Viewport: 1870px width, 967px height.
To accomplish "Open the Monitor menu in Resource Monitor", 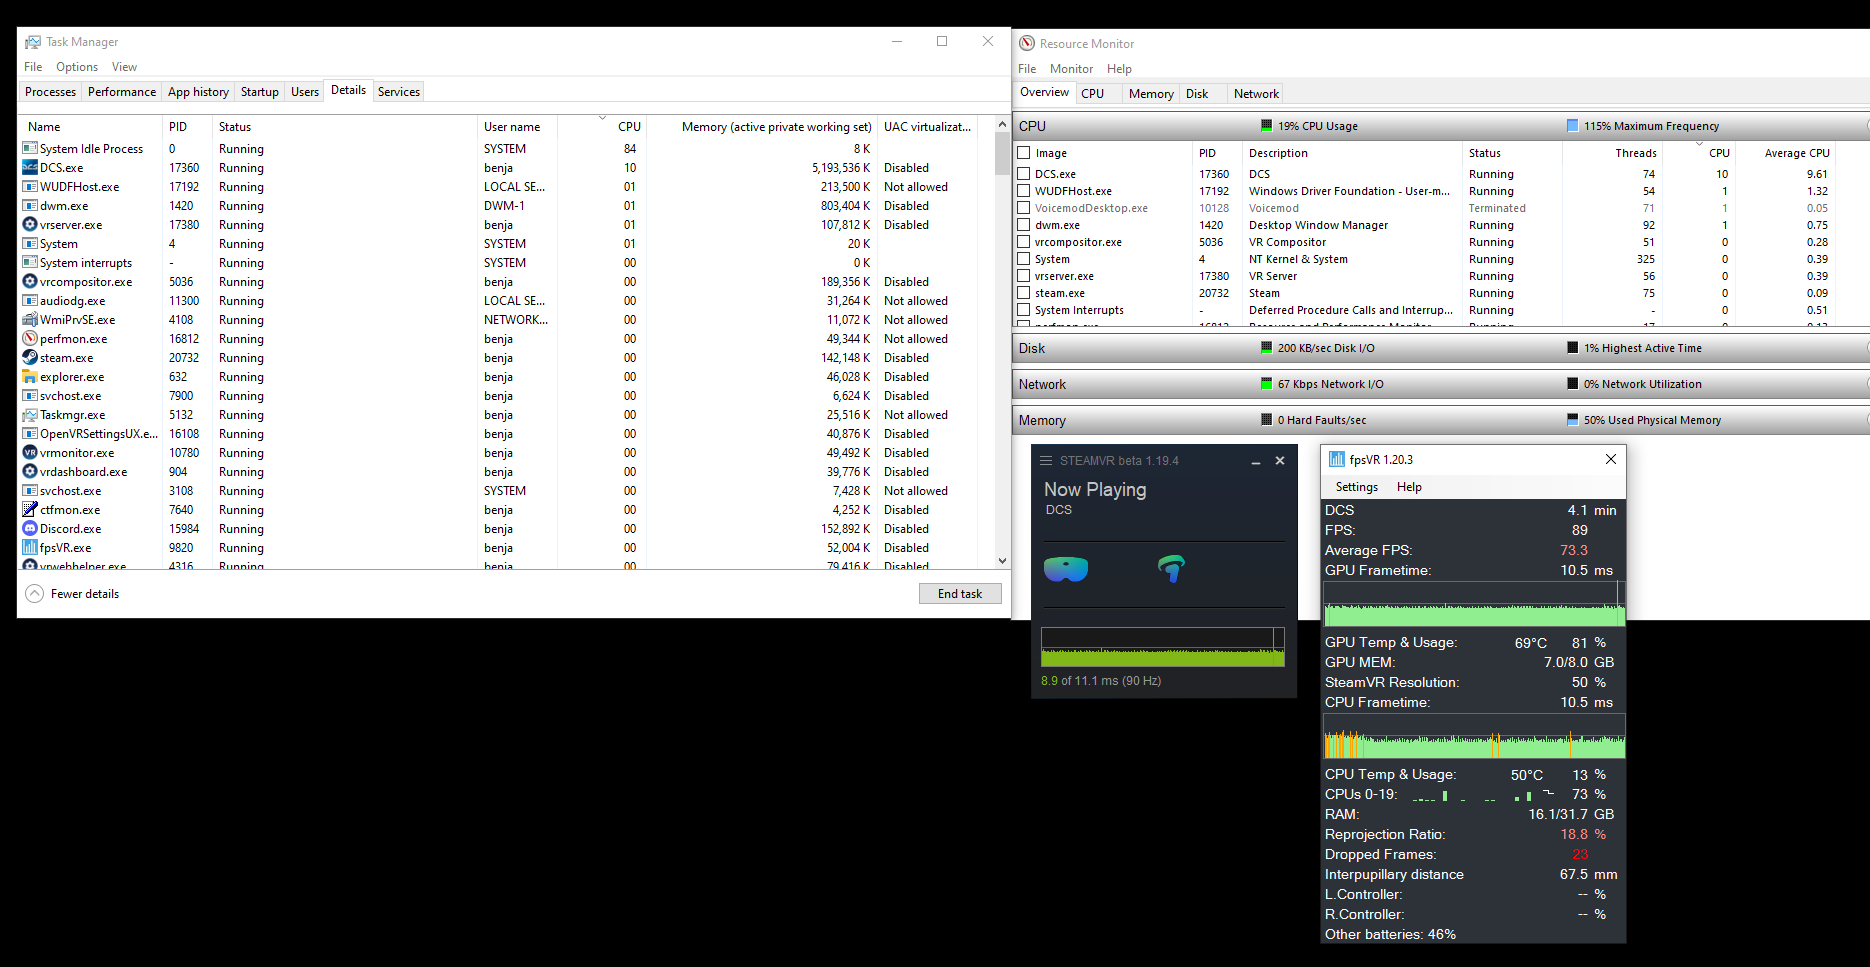I will [1071, 69].
